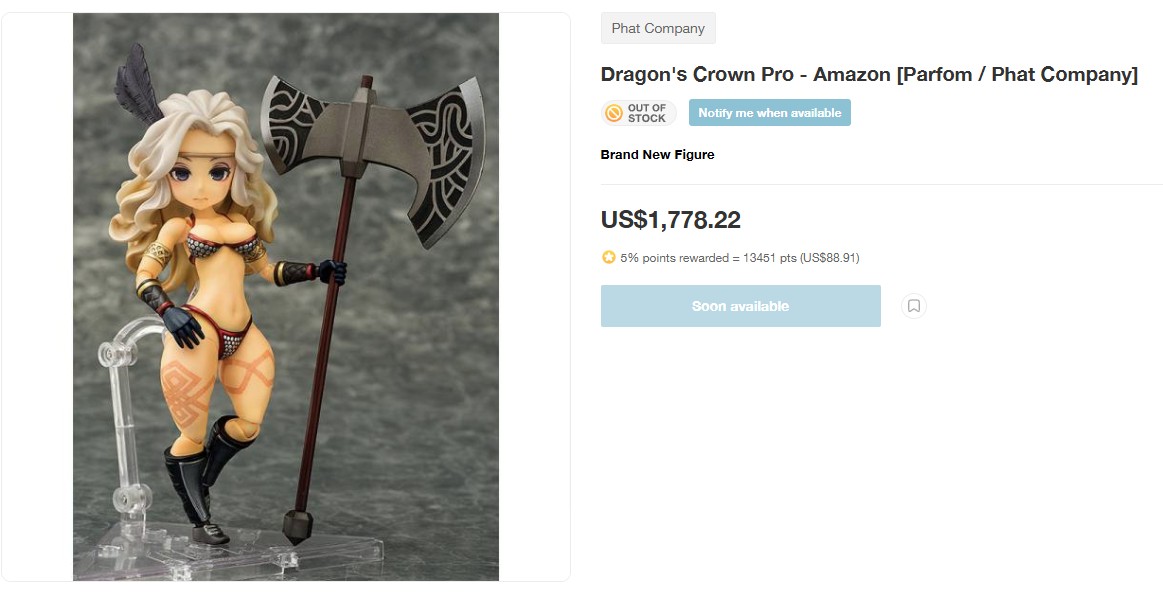1163x594 pixels.
Task: Click the 5% points rewarded text
Action: point(674,258)
